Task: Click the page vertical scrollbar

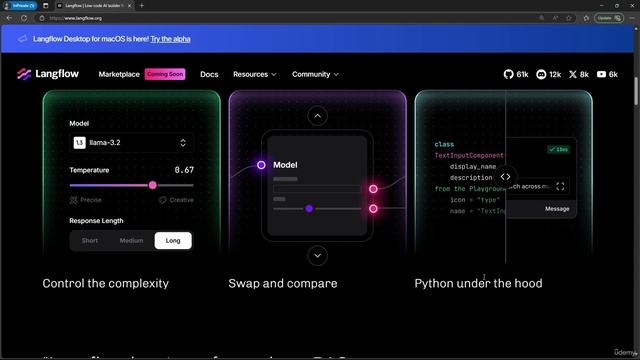Action: coord(636,91)
